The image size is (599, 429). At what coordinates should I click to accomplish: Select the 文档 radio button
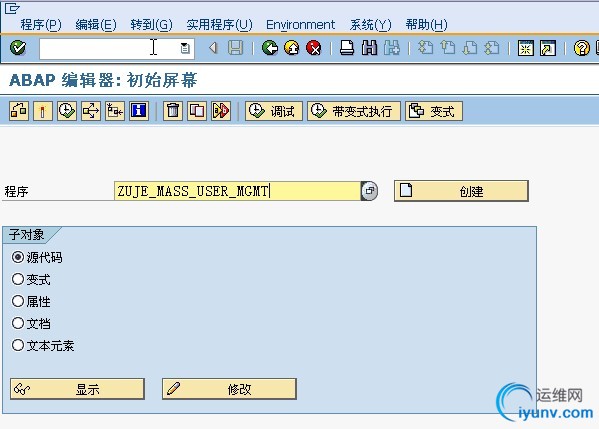pos(18,323)
